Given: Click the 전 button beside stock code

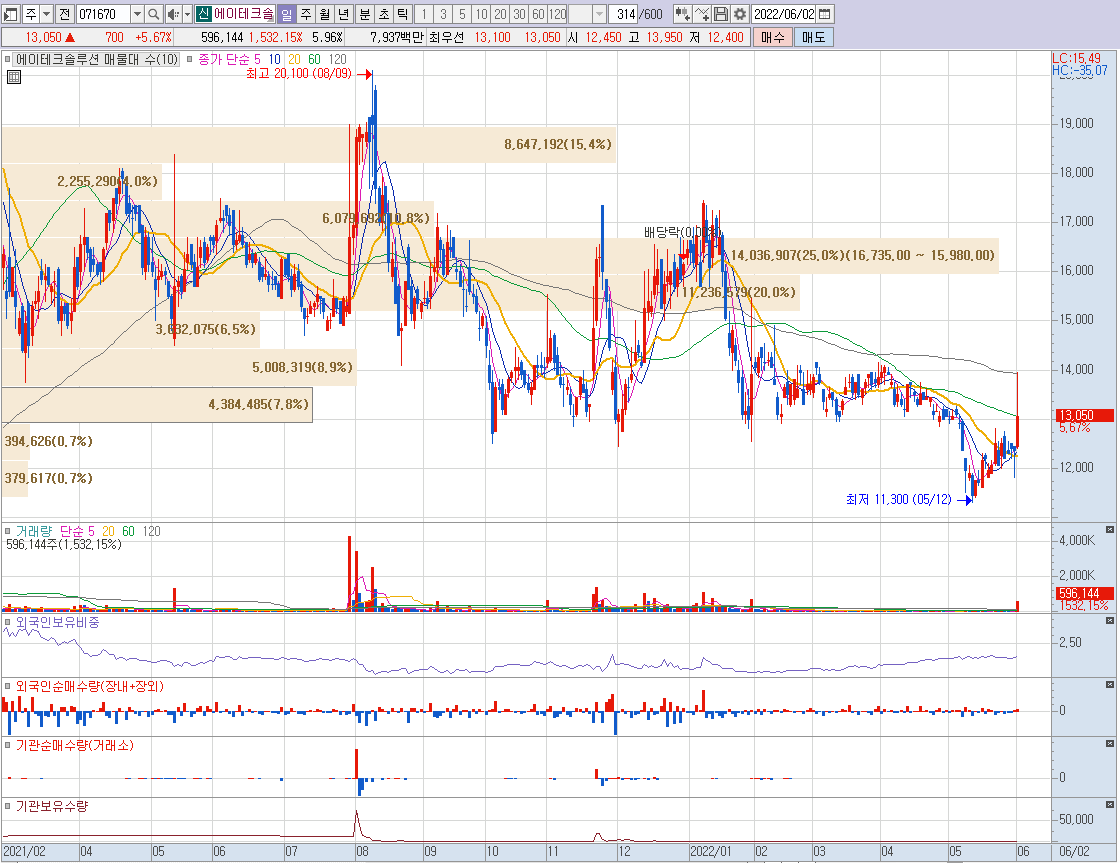Looking at the screenshot, I should pos(64,14).
